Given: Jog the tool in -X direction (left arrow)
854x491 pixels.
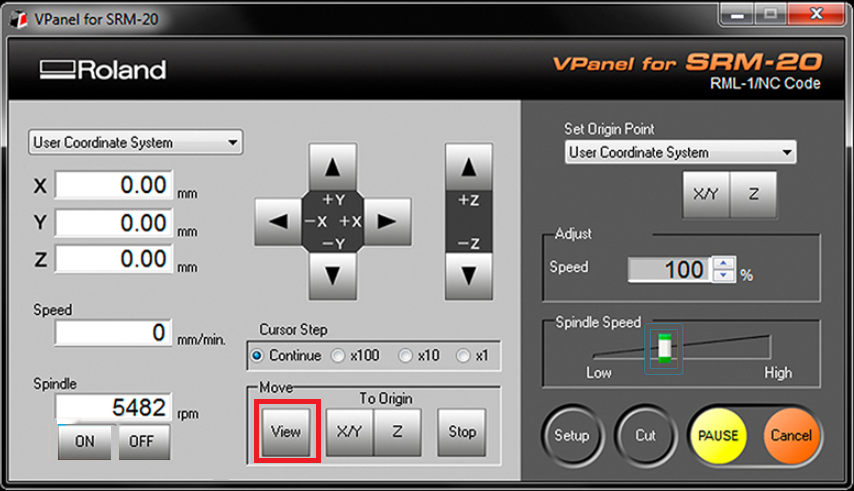Looking at the screenshot, I should pos(278,222).
